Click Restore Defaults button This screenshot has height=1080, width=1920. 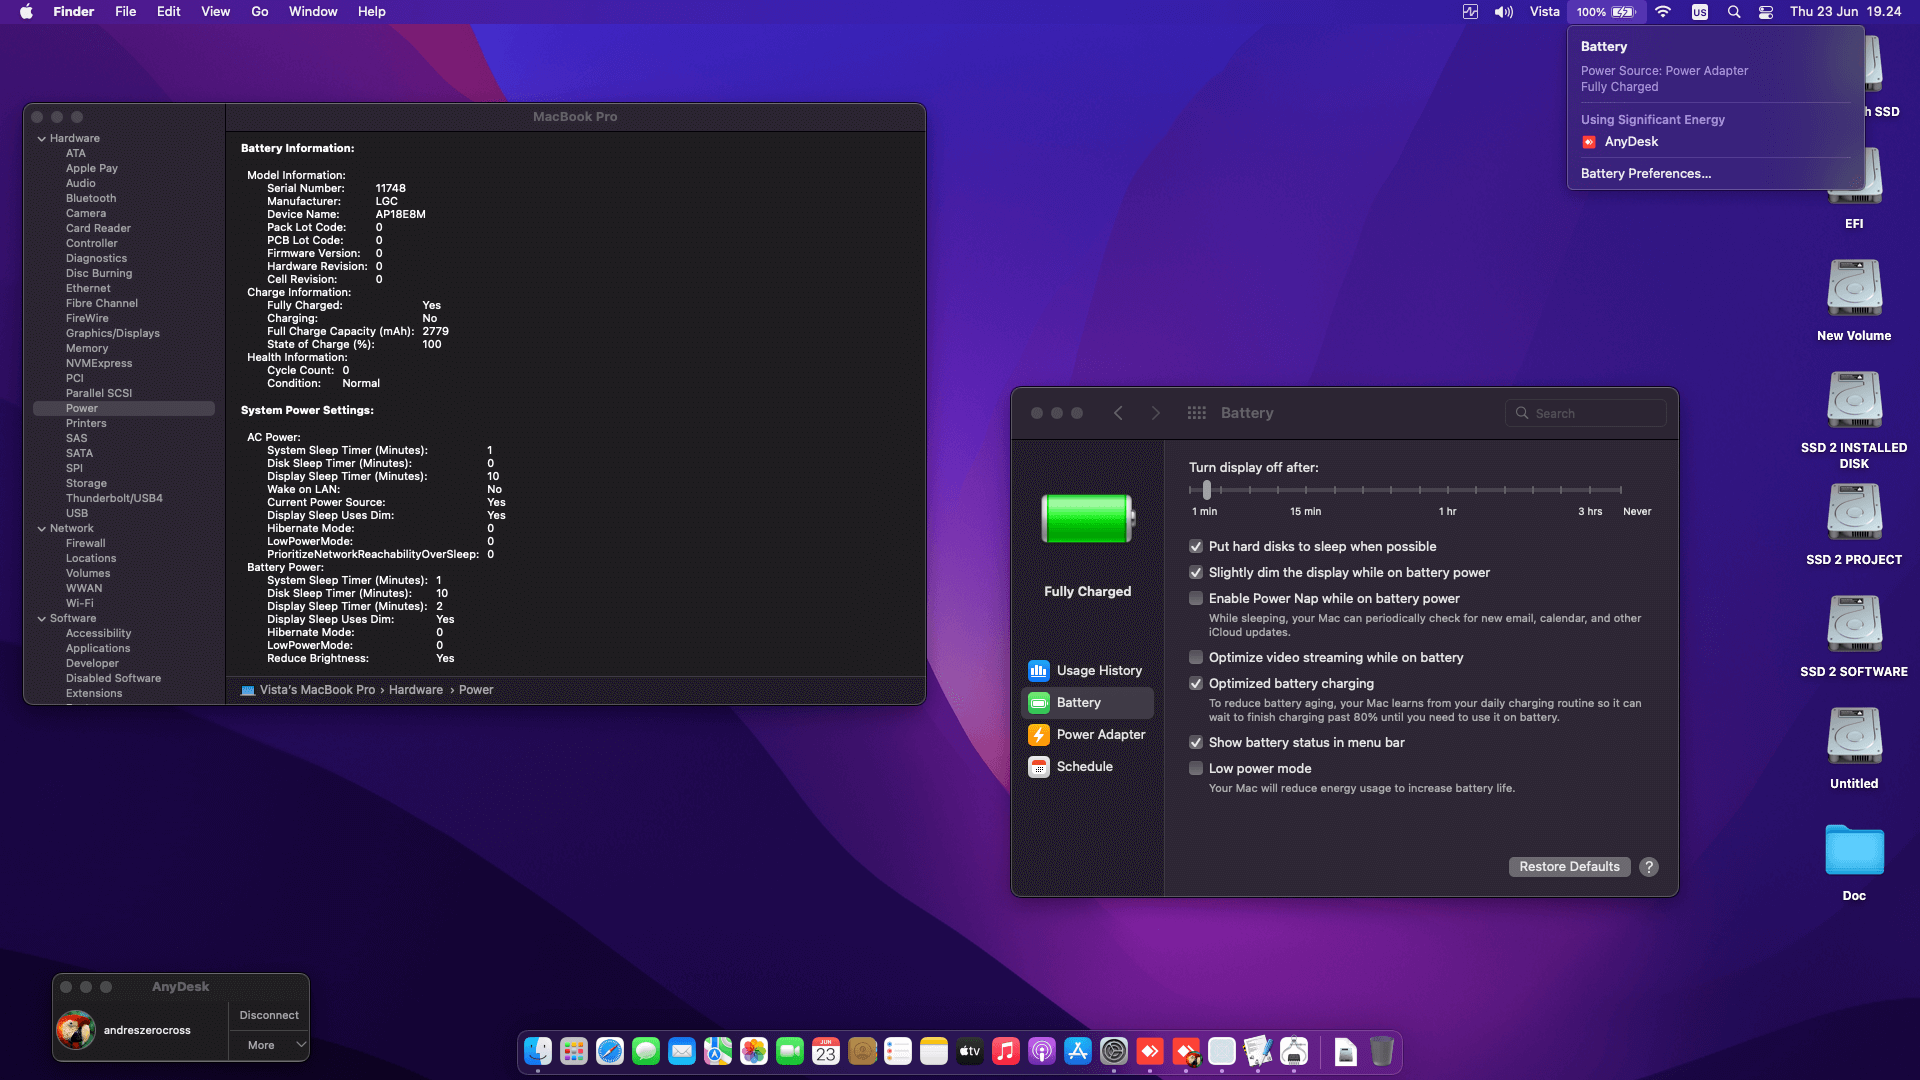coord(1569,867)
